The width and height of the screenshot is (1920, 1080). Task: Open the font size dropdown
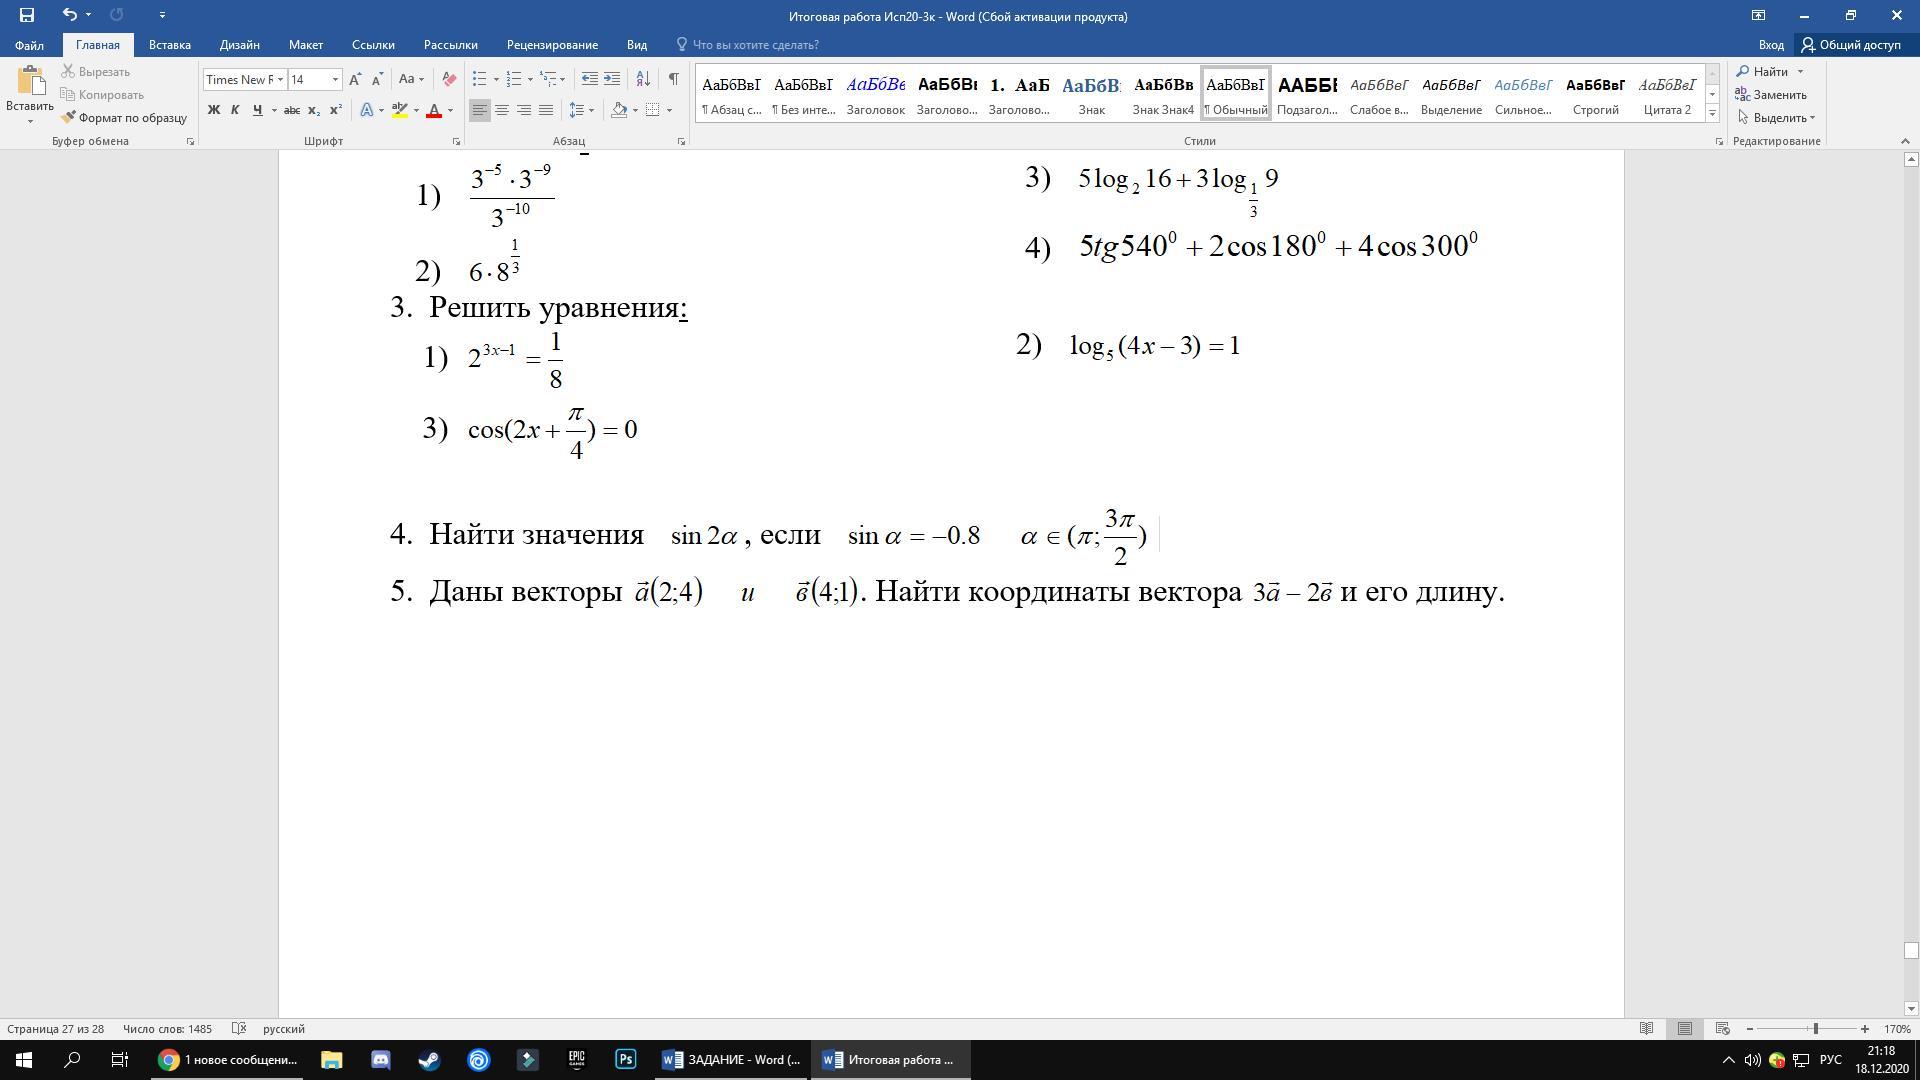[335, 79]
